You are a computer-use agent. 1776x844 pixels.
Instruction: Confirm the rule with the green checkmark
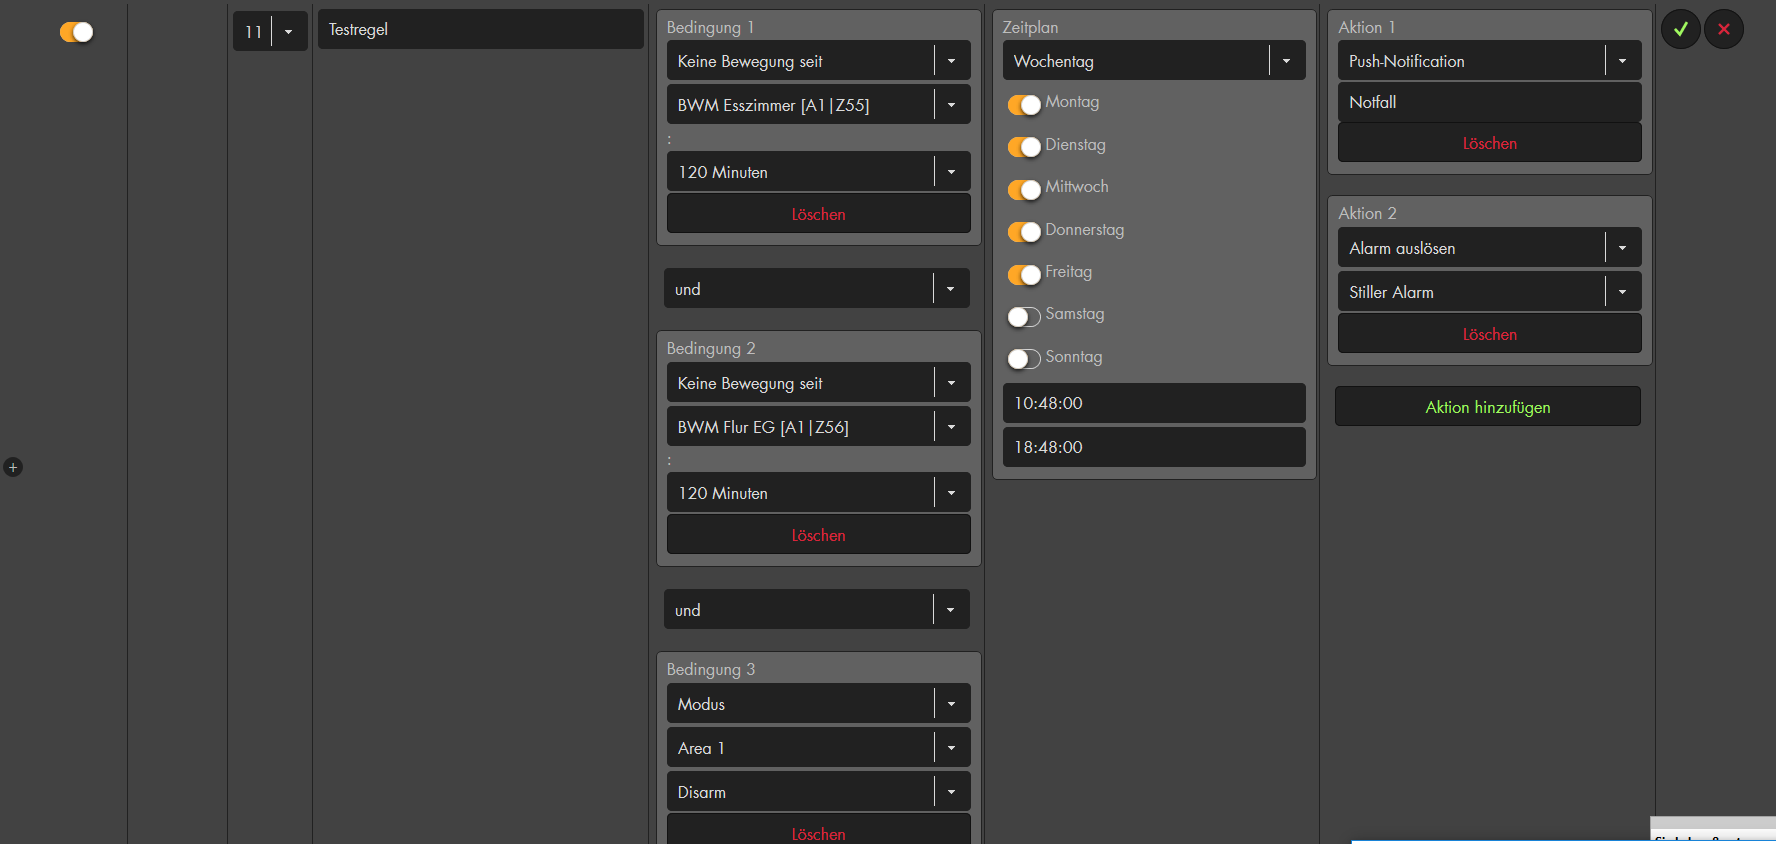[1681, 29]
